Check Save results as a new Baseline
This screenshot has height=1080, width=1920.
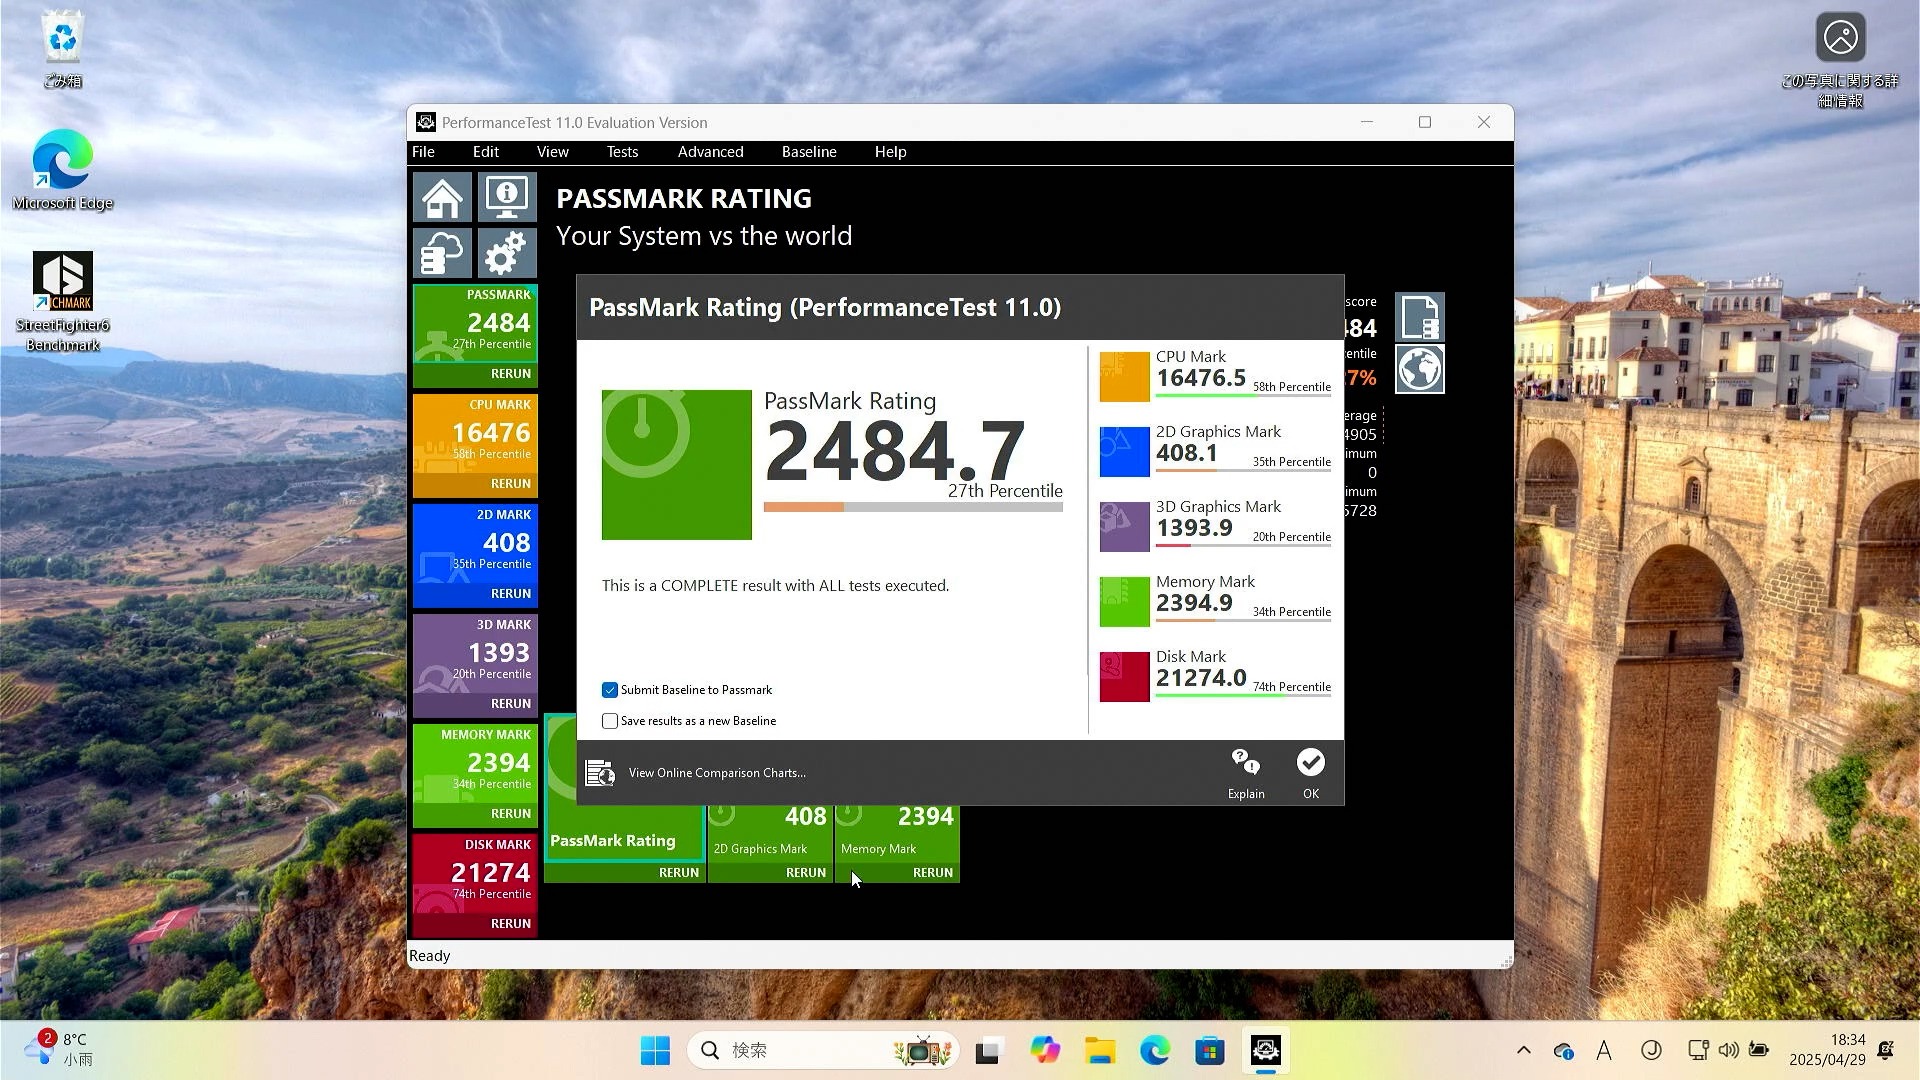(x=610, y=721)
